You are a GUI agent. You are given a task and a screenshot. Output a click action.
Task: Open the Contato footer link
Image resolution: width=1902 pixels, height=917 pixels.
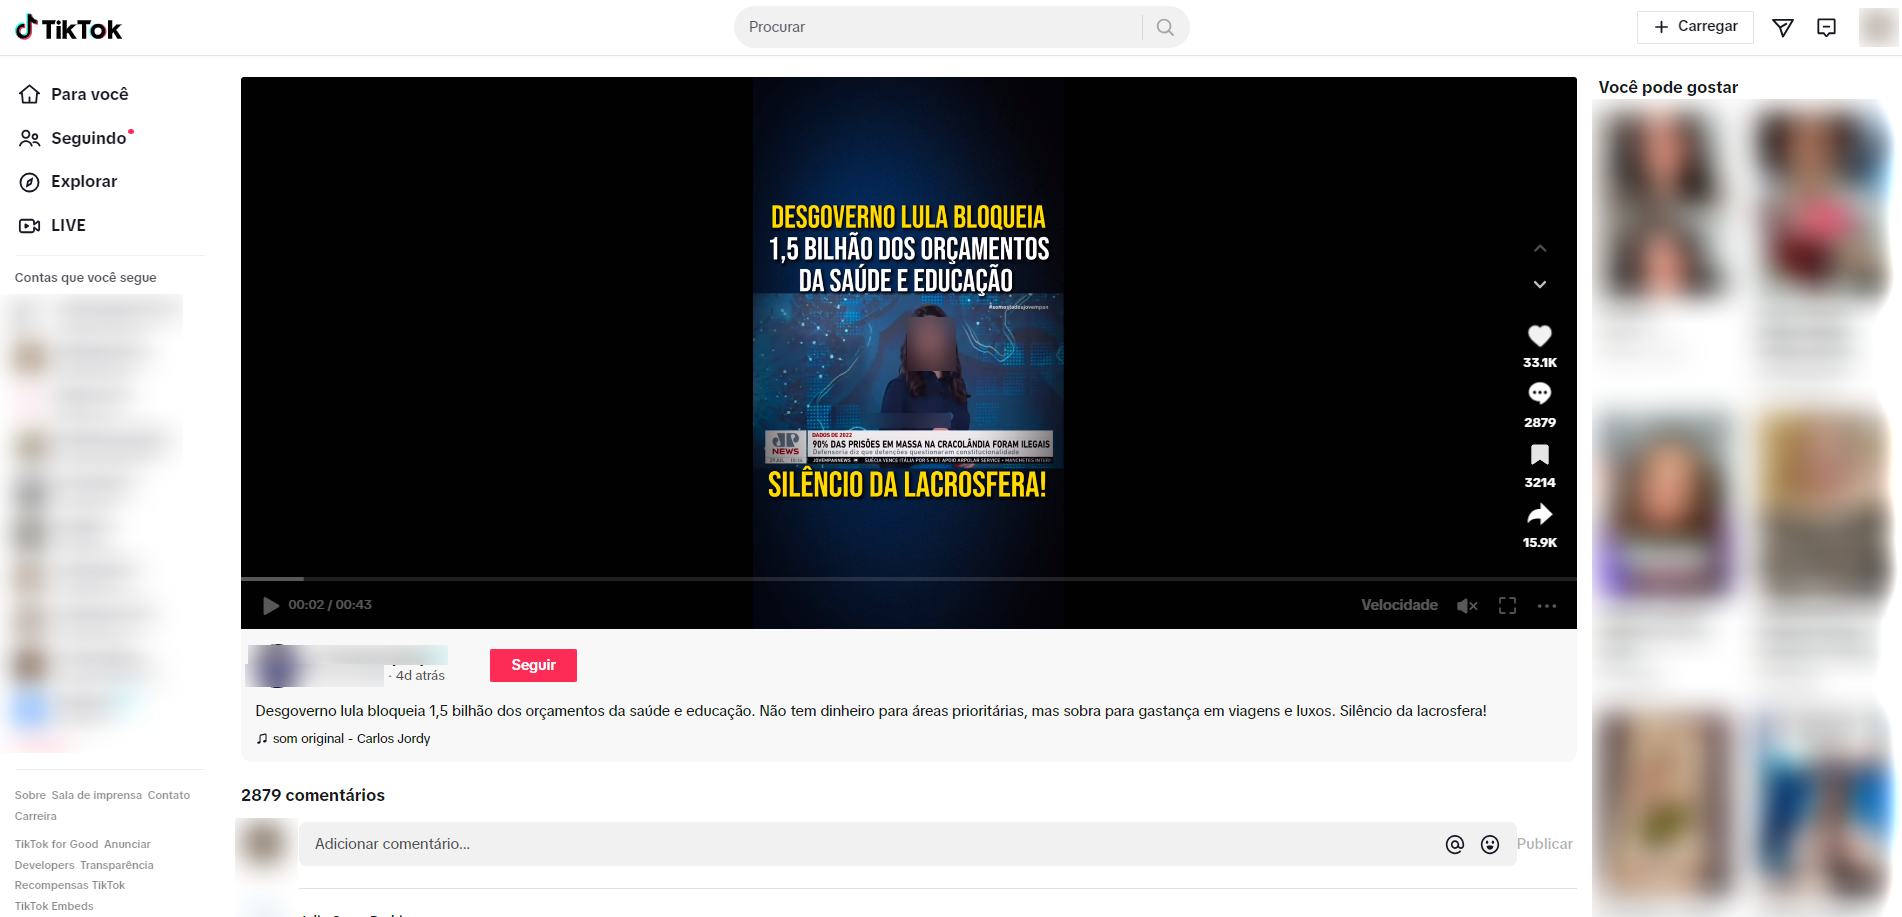[x=169, y=796]
